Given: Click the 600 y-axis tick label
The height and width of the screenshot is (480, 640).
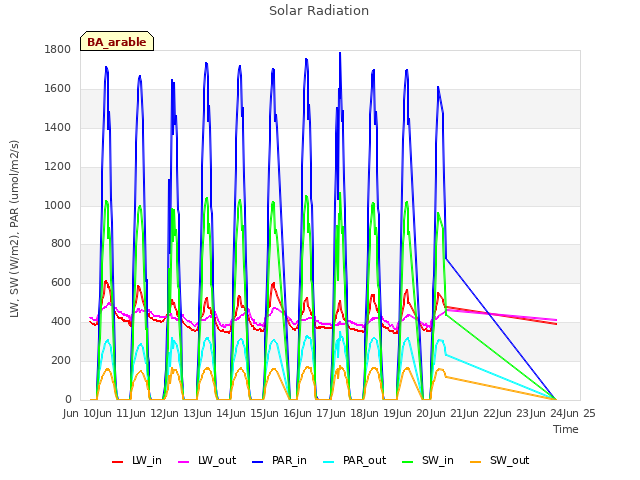Looking at the screenshot, I should pyautogui.click(x=61, y=282).
